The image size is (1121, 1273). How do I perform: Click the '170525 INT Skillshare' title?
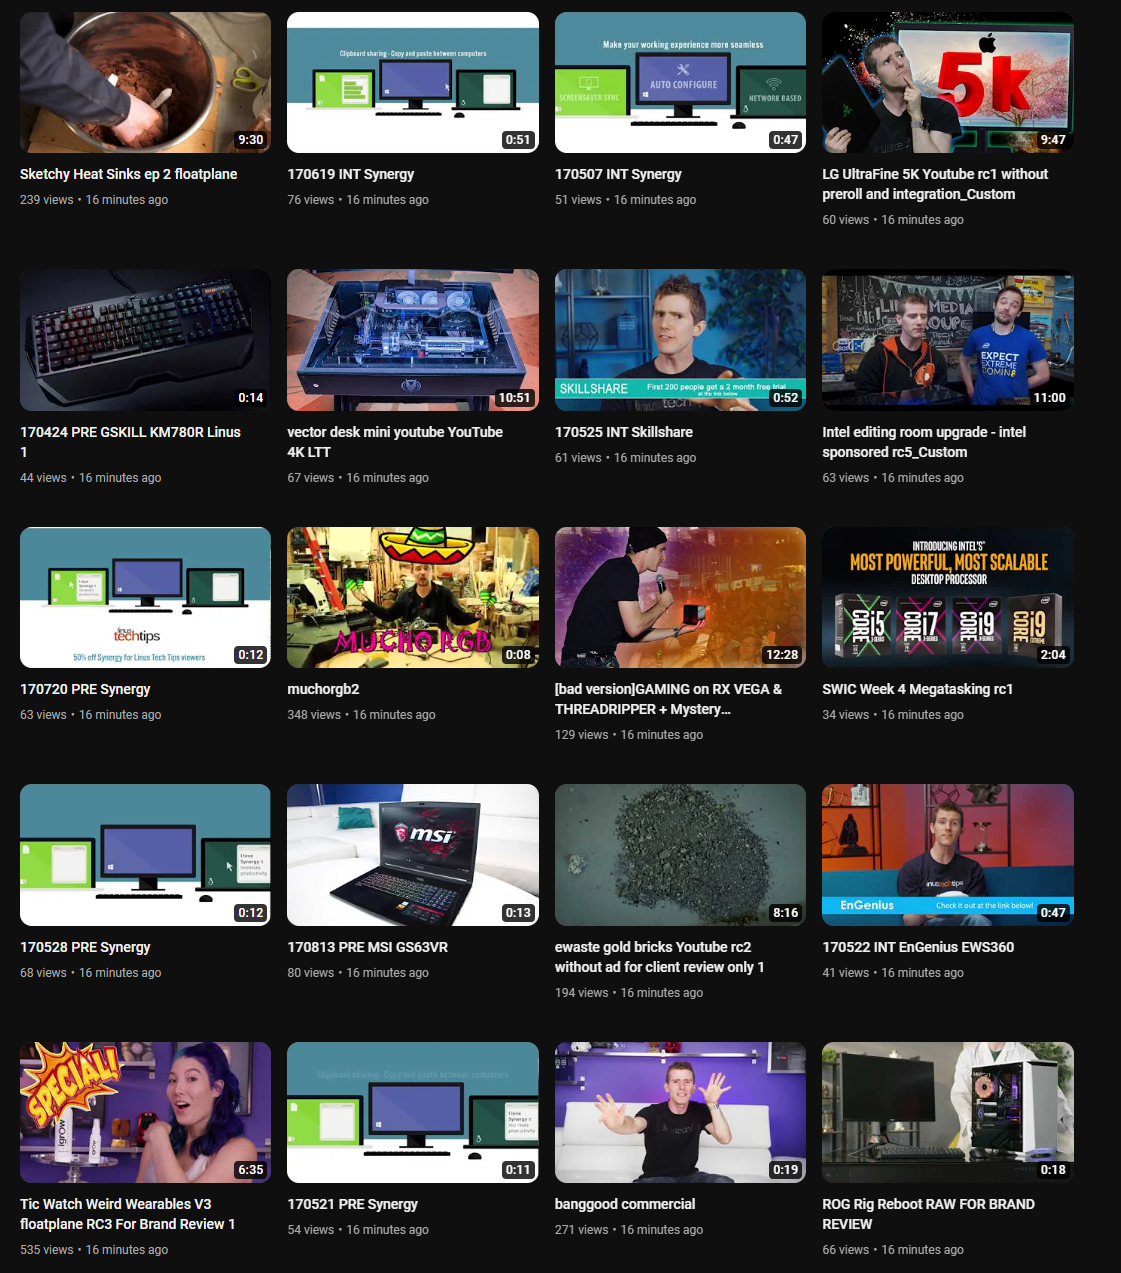point(624,432)
